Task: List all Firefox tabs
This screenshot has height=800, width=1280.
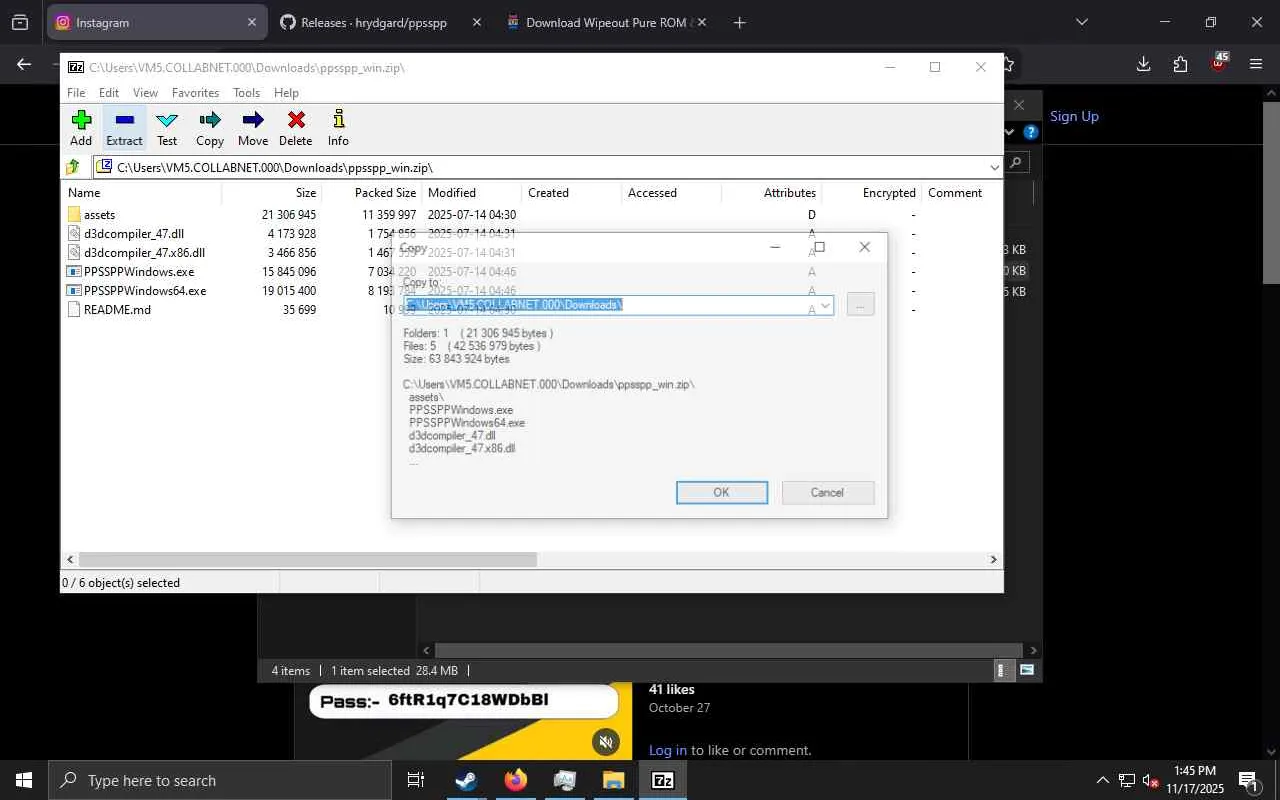Action: [1081, 22]
